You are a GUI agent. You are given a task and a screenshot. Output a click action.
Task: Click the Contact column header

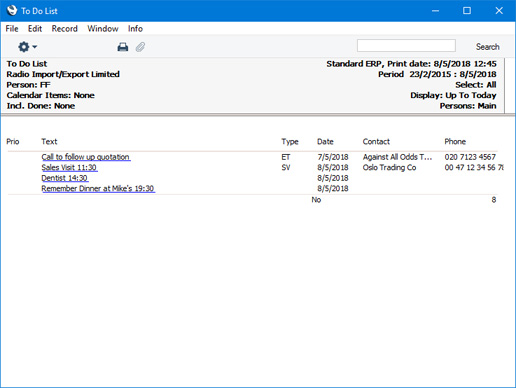point(376,141)
